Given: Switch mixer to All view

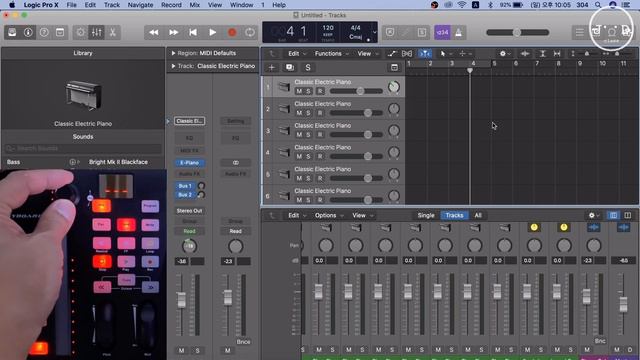Looking at the screenshot, I should click(478, 215).
